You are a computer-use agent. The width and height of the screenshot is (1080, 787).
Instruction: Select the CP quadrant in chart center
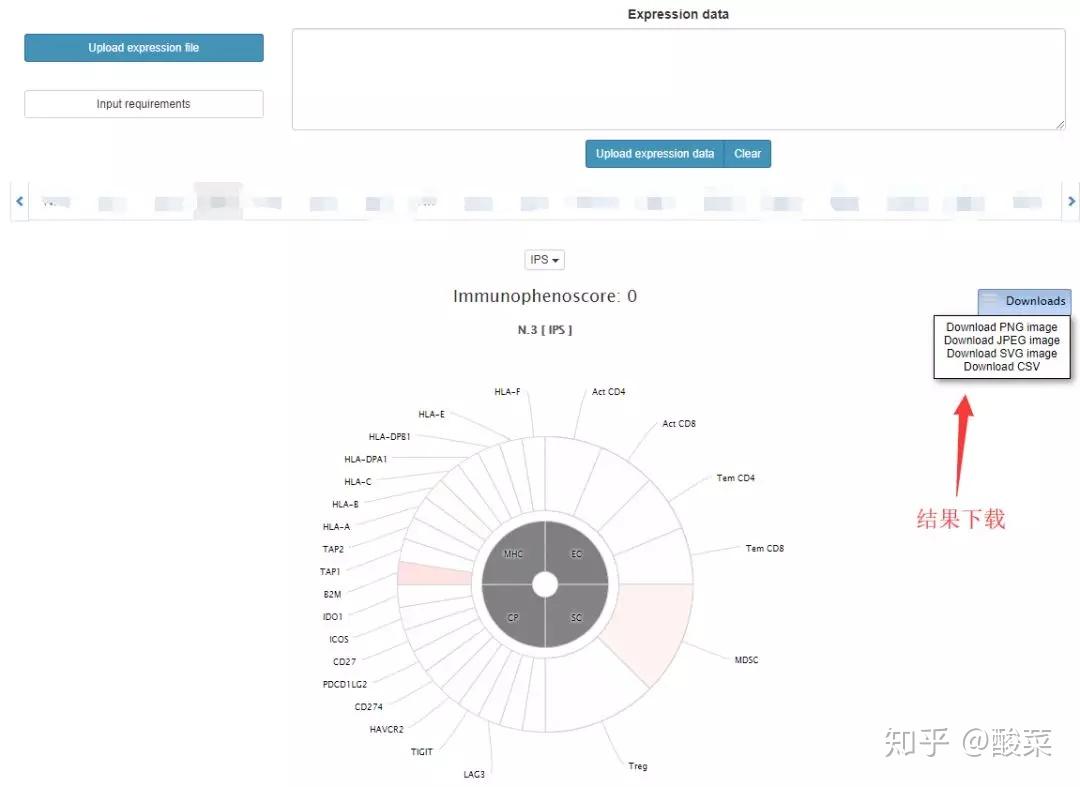click(x=513, y=617)
